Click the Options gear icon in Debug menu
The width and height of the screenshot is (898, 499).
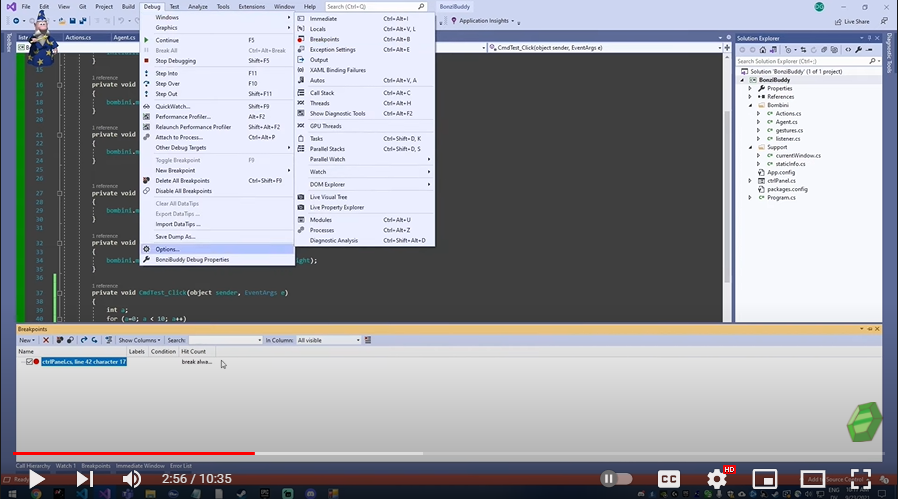tap(146, 249)
